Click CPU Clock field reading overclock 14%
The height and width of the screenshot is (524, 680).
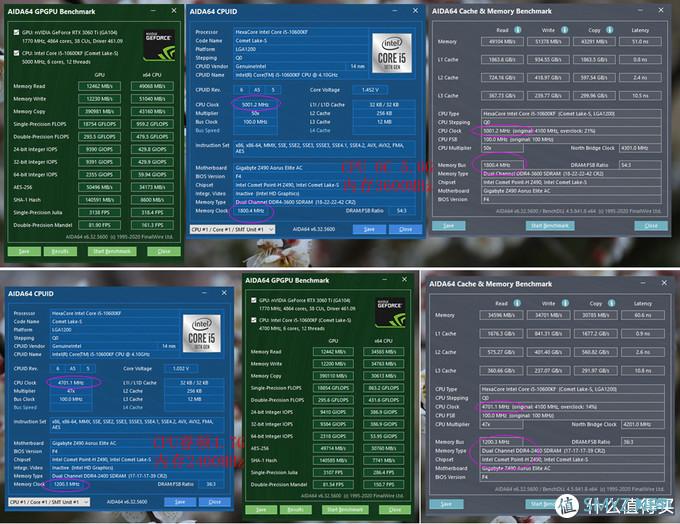tap(572, 407)
